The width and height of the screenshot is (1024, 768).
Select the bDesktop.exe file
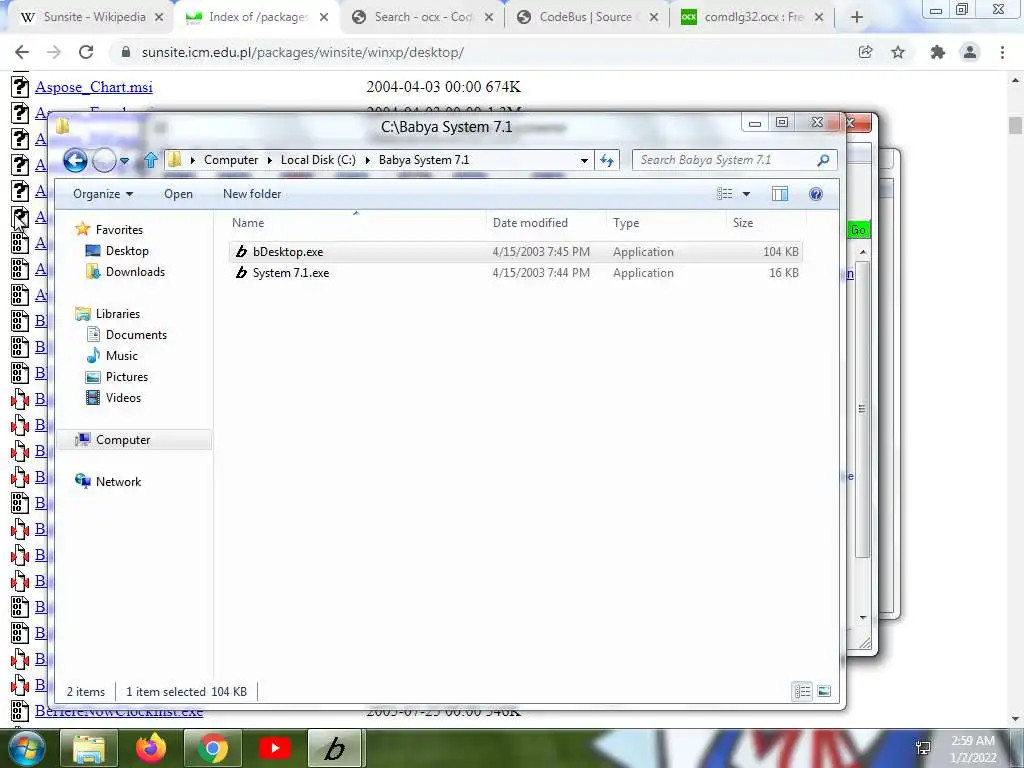coord(515,251)
